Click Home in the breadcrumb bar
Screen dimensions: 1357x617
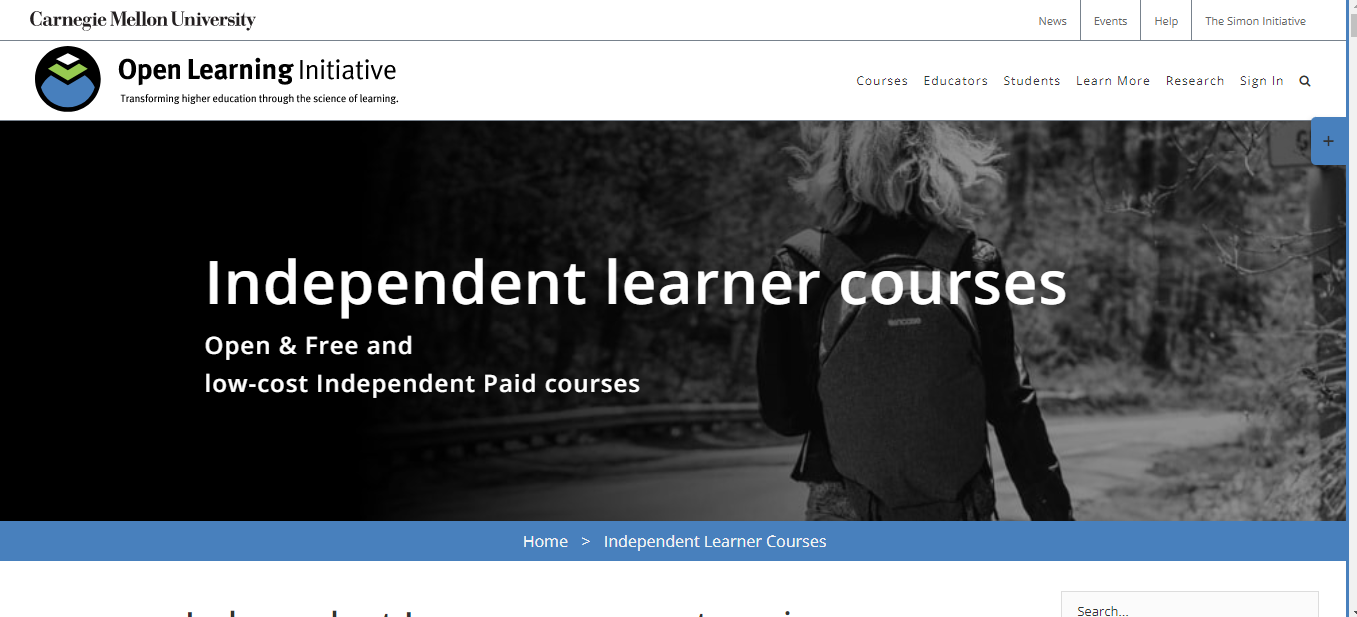click(x=545, y=541)
